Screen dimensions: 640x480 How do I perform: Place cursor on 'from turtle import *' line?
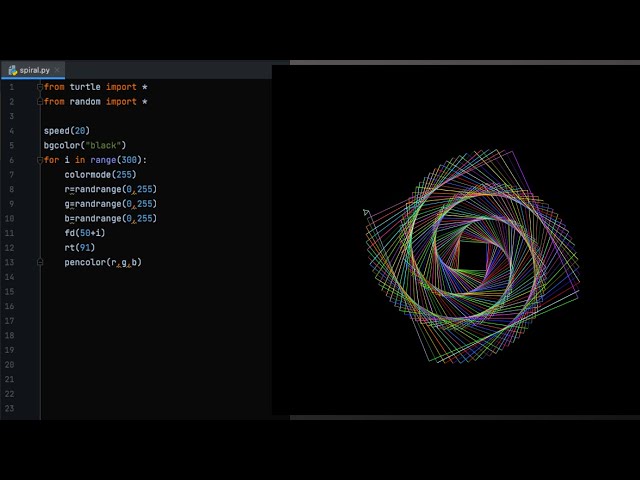96,87
